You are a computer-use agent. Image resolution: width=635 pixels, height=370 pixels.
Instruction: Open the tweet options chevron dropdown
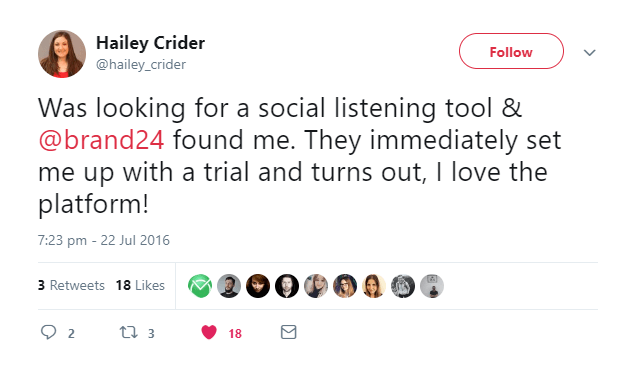coord(589,53)
